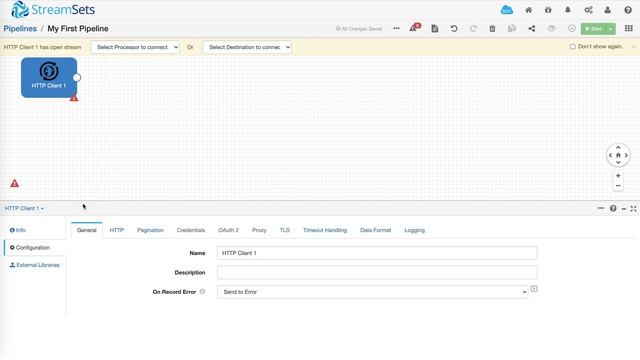This screenshot has height=360, width=640.
Task: Click the Name input field
Action: pyautogui.click(x=377, y=253)
